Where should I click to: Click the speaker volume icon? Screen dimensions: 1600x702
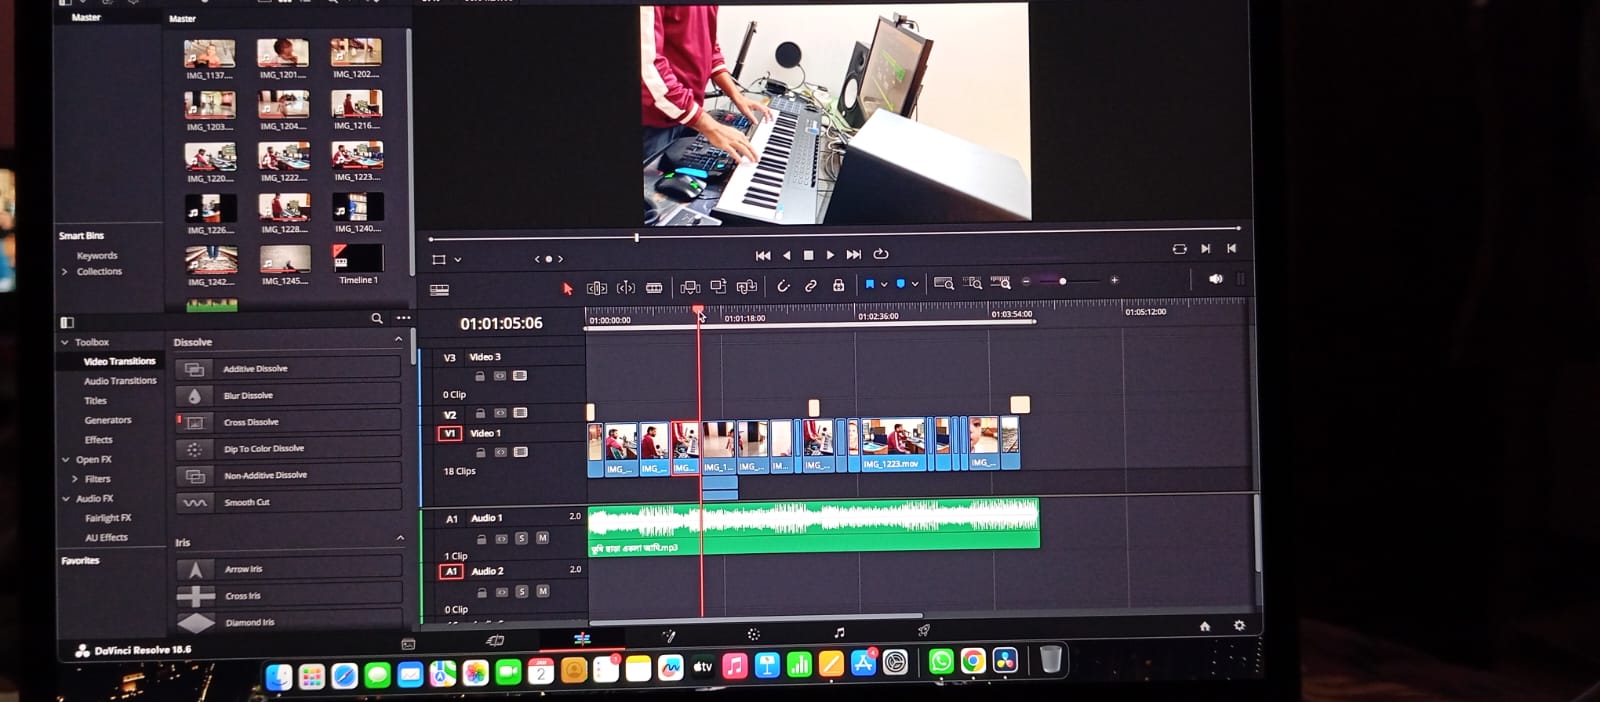click(x=1216, y=279)
